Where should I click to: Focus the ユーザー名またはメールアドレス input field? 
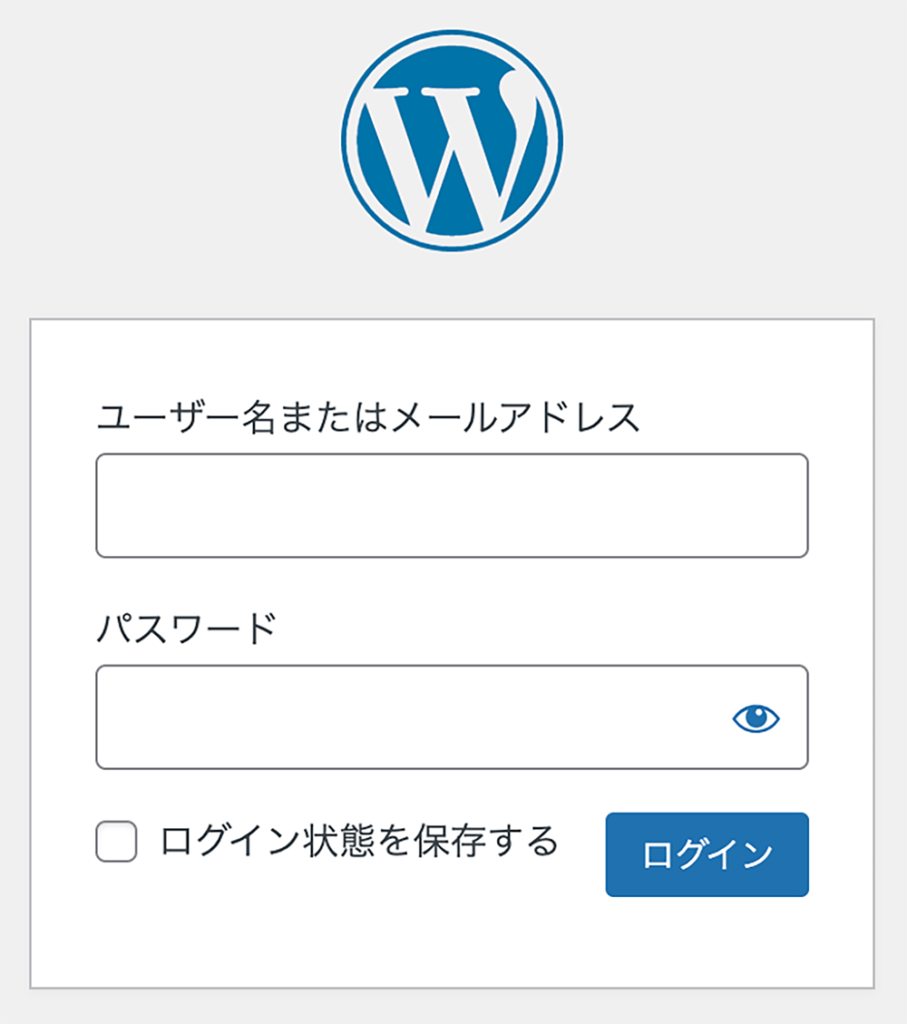(452, 505)
